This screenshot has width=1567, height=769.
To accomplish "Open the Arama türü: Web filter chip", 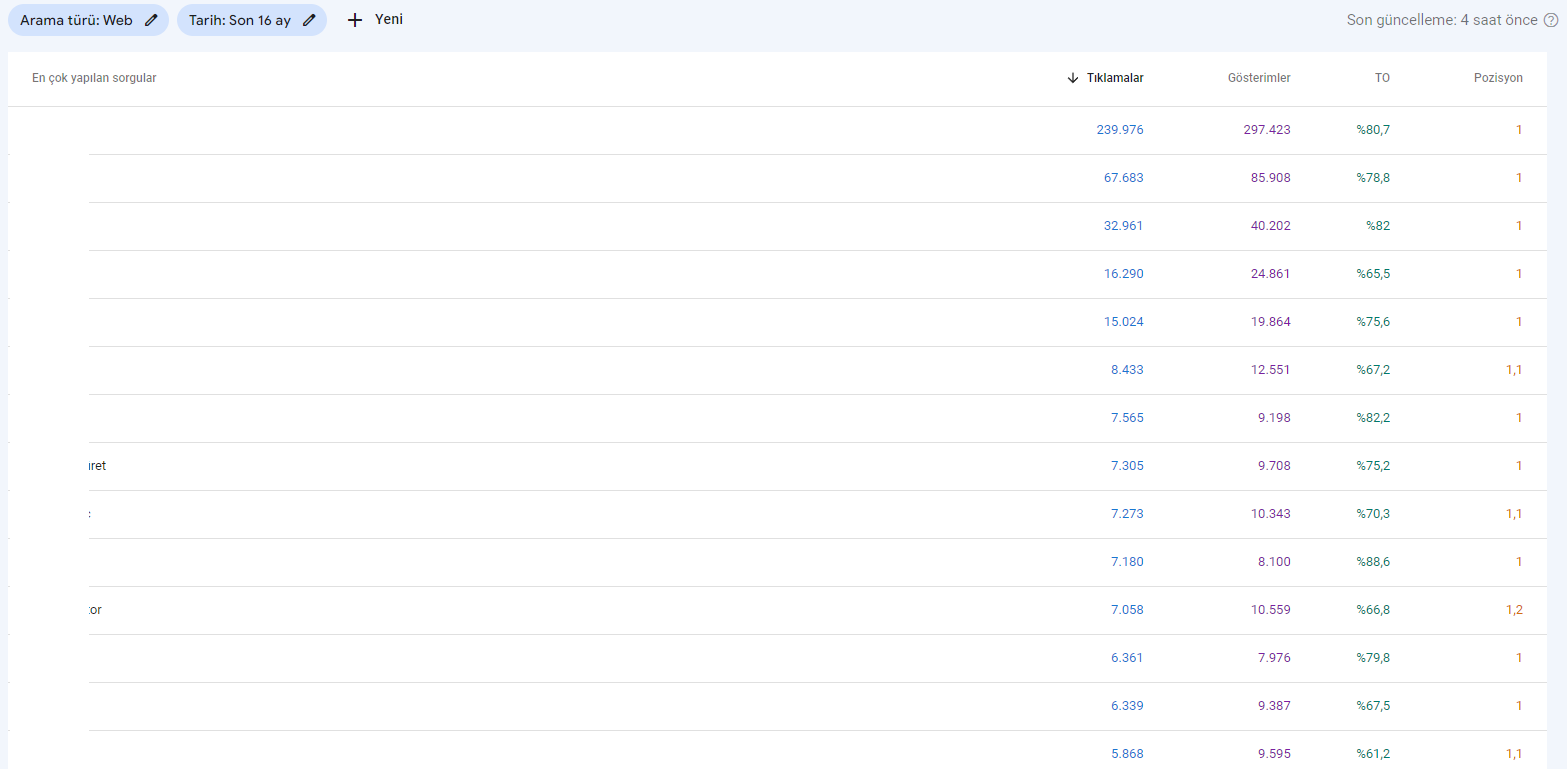I will pos(88,20).
